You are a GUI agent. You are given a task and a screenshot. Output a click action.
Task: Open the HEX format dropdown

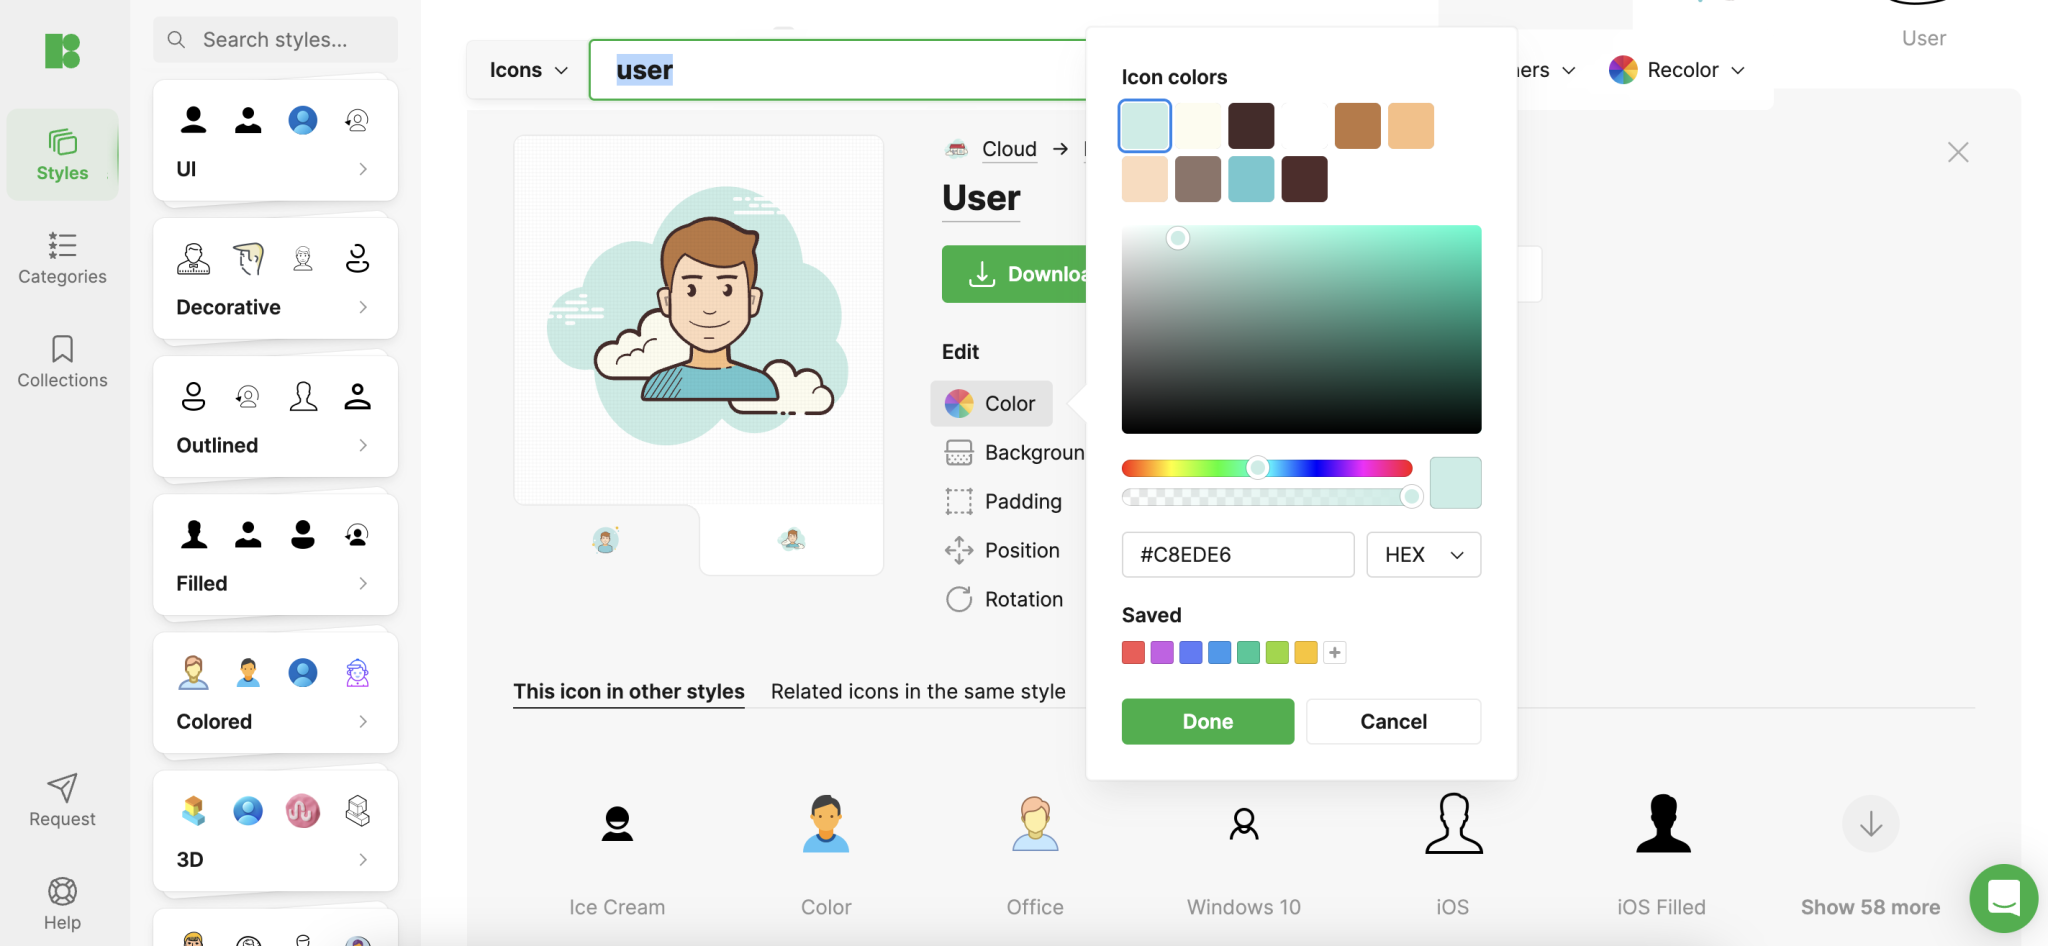click(1422, 554)
